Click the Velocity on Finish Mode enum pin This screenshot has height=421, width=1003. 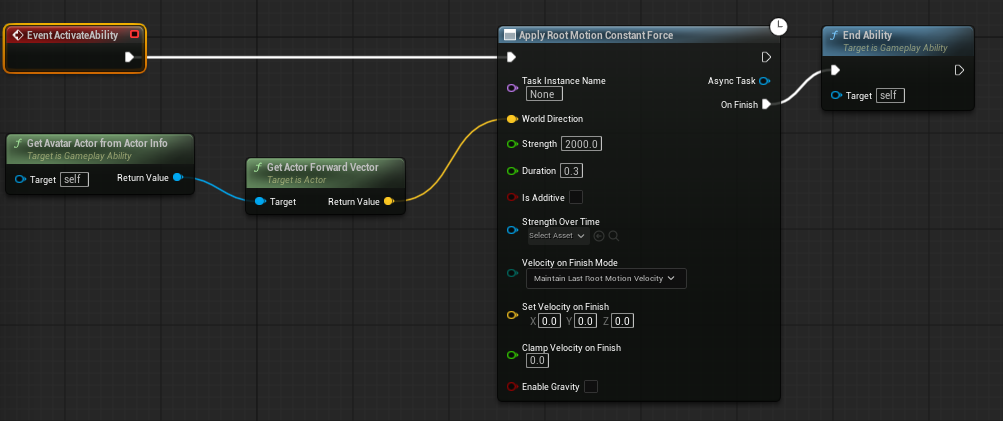coord(512,273)
